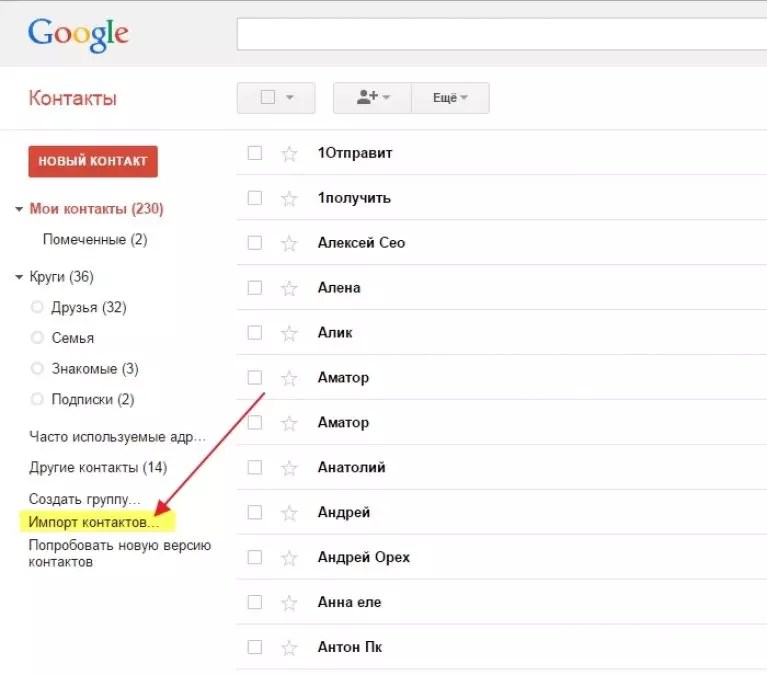Viewport: 767px width, 675px height.
Task: Open the Знакомые (3) circle
Action: (95, 369)
